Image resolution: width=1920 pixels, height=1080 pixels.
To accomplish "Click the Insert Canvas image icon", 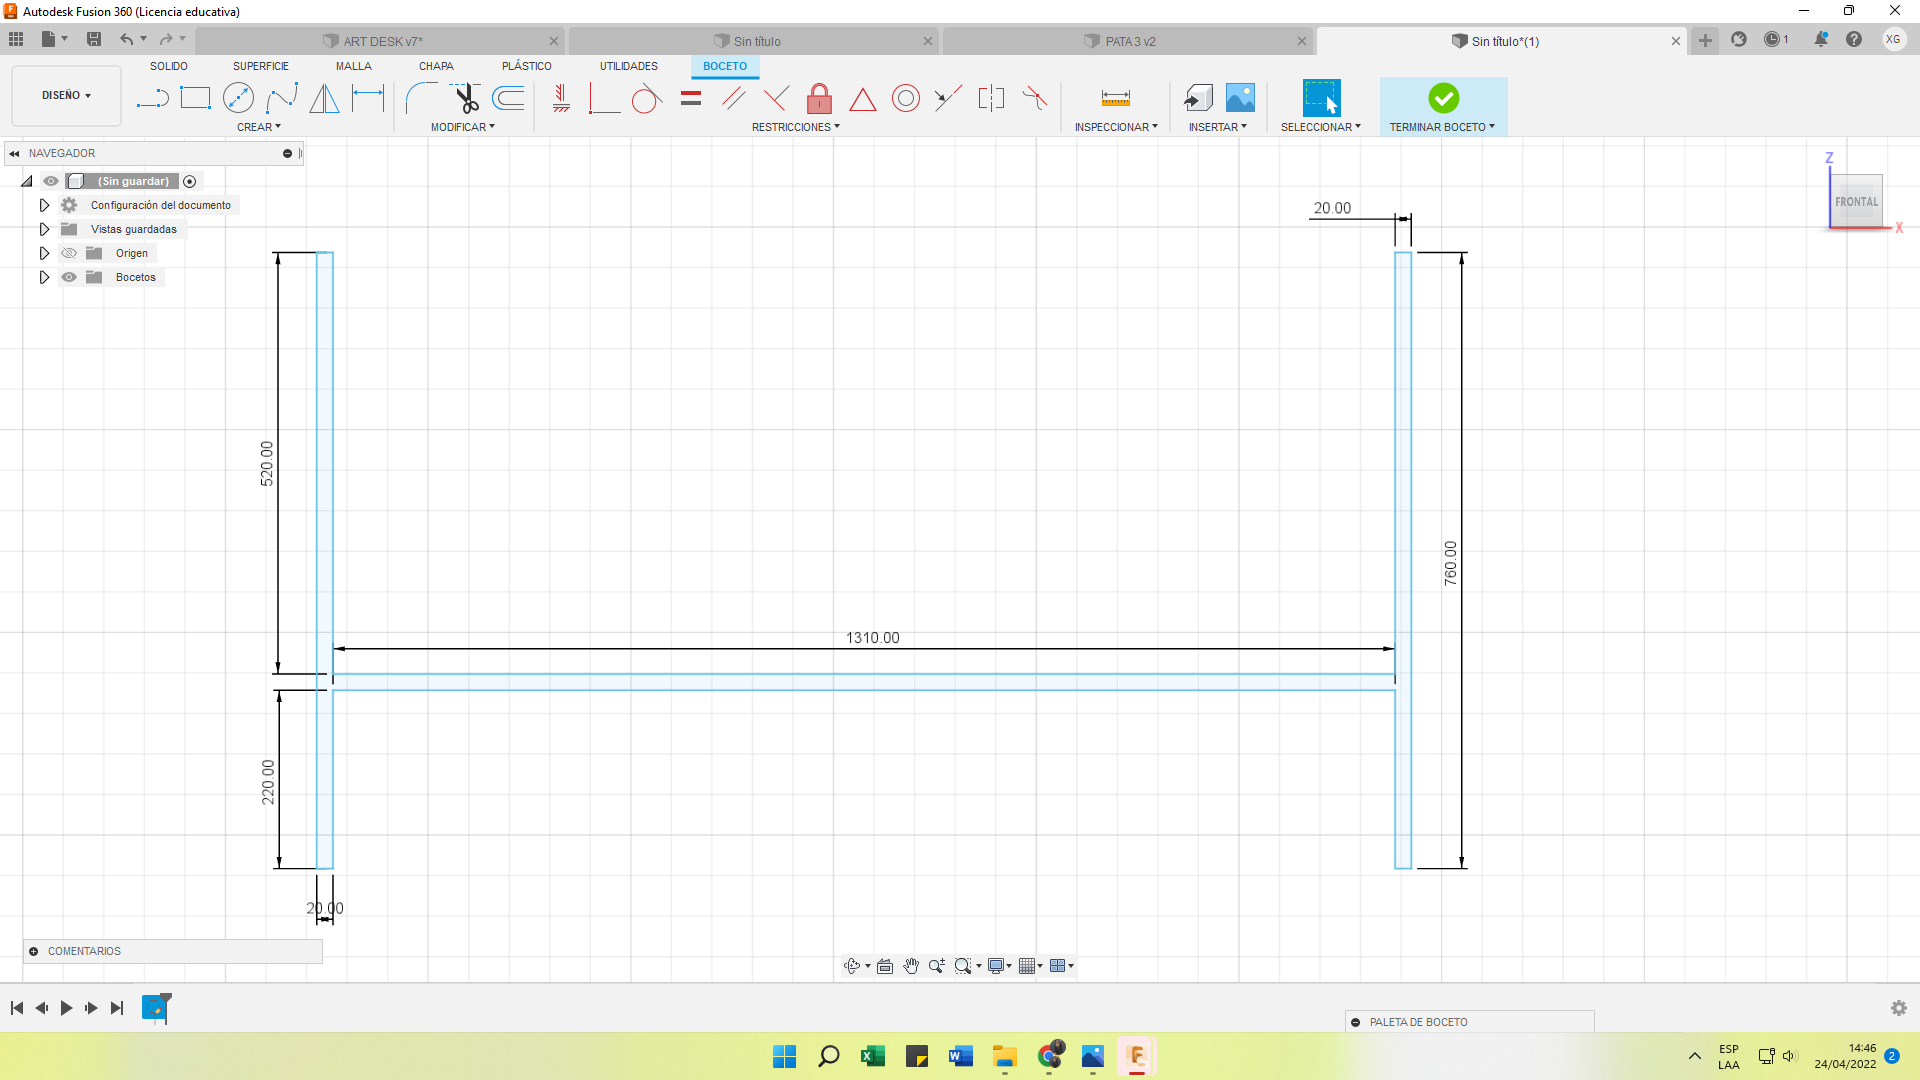I will [1240, 98].
